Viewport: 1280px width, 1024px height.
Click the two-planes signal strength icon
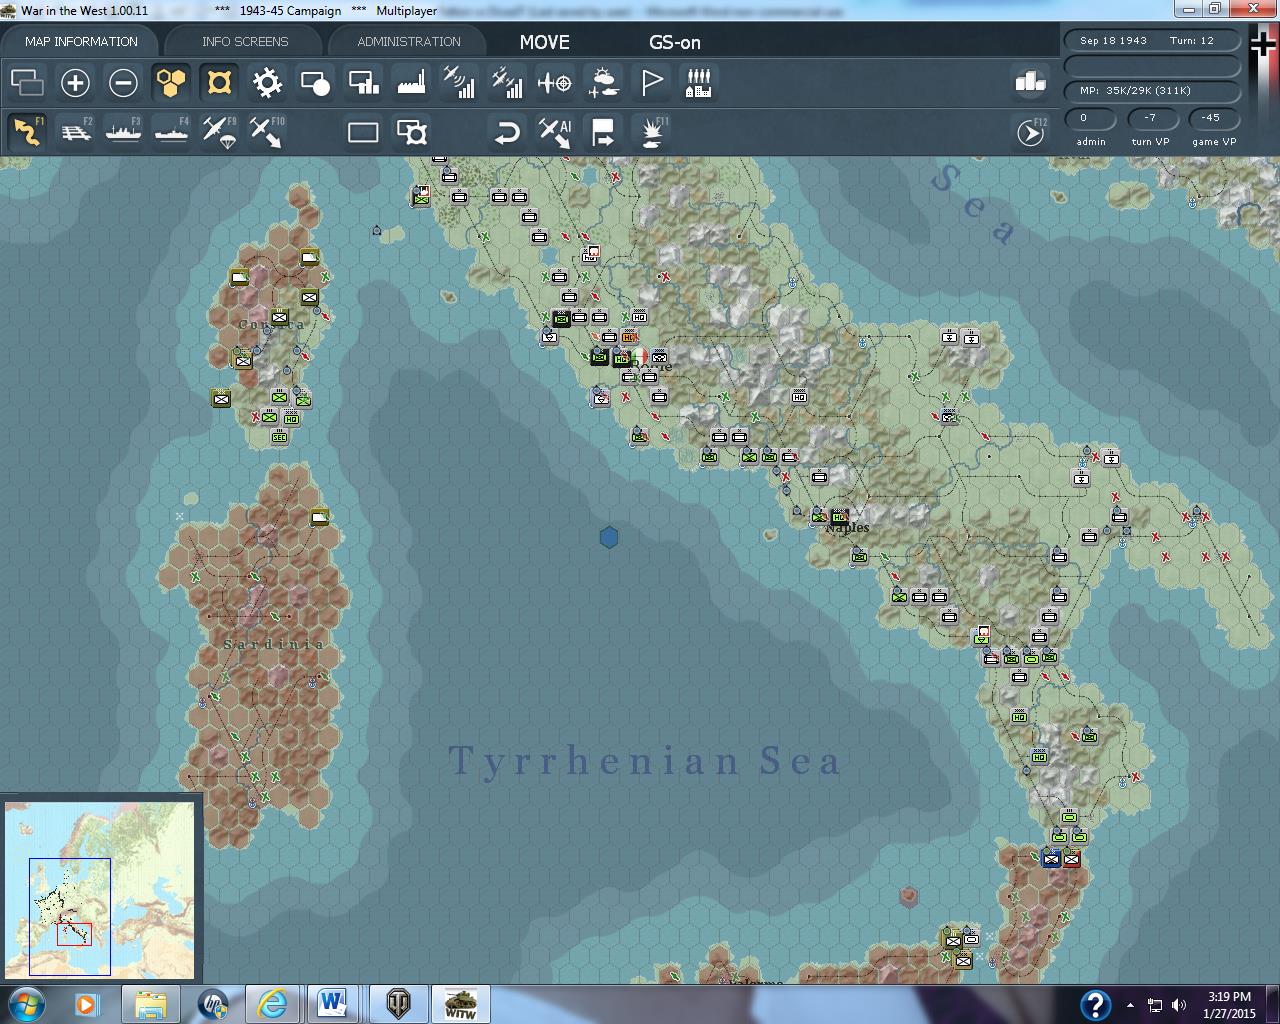point(507,82)
